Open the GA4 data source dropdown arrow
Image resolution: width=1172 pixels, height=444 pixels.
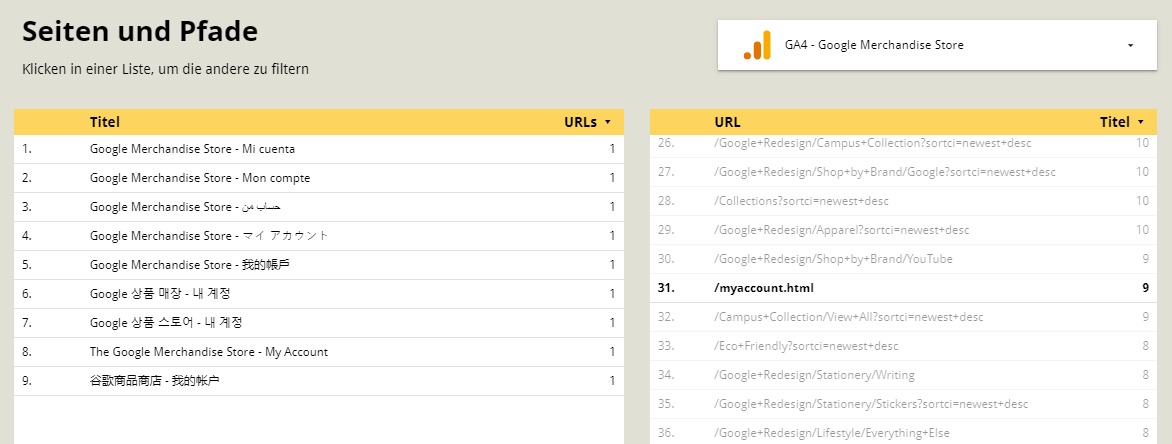[1130, 45]
